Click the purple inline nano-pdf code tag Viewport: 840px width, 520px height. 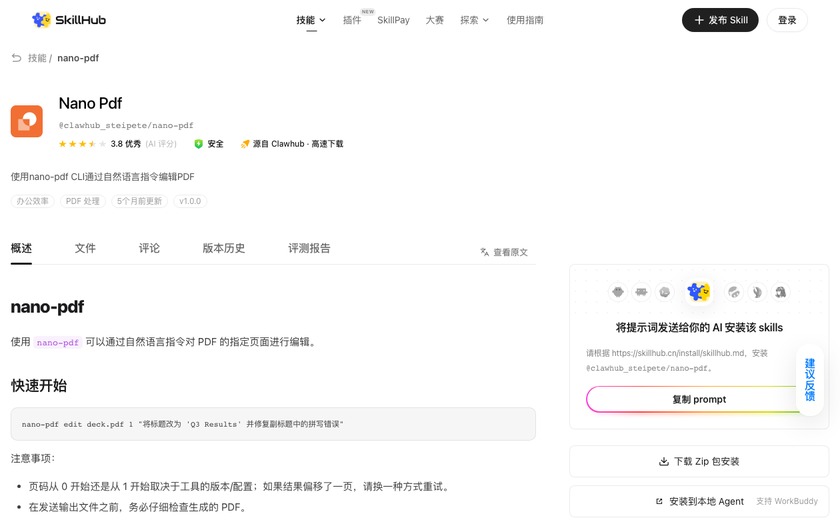coord(58,342)
